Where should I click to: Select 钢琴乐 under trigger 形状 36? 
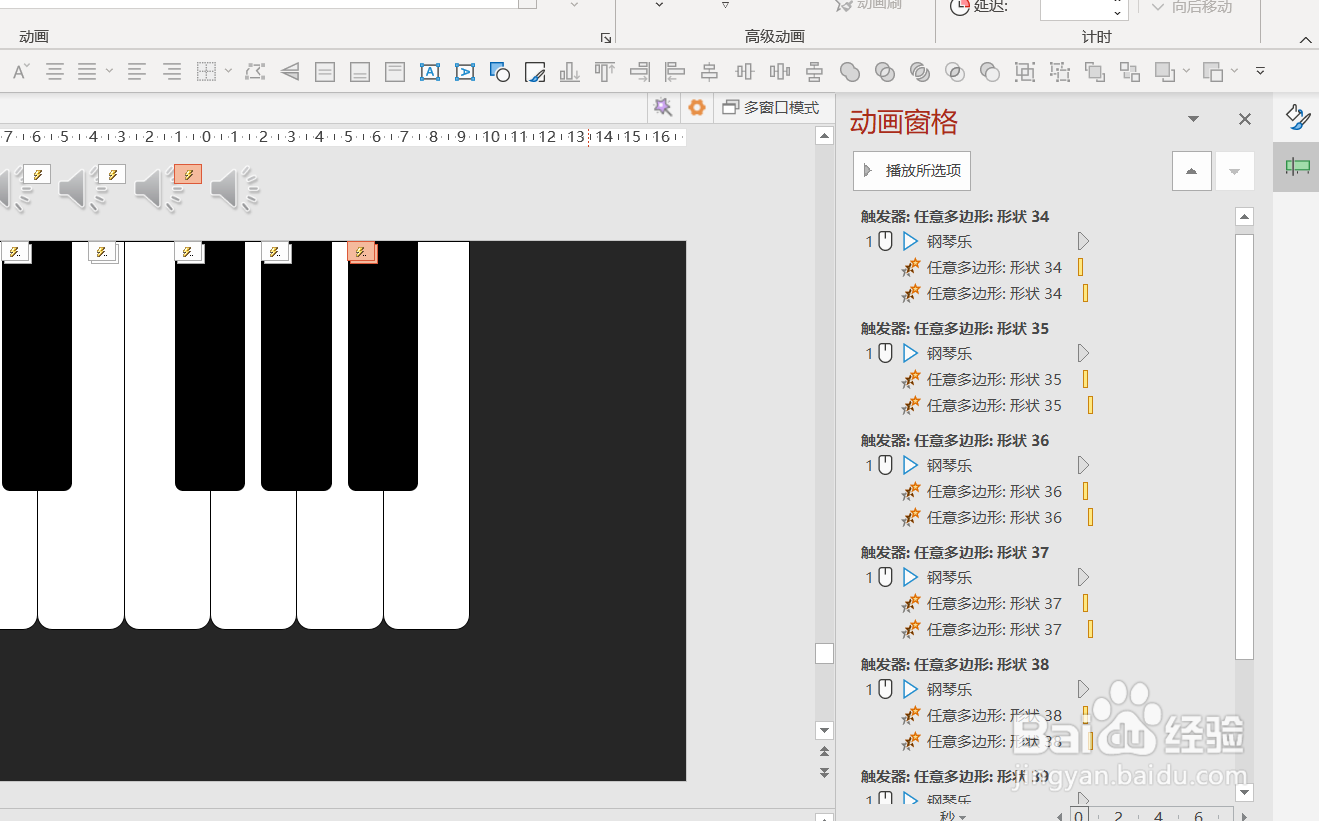[x=949, y=465]
